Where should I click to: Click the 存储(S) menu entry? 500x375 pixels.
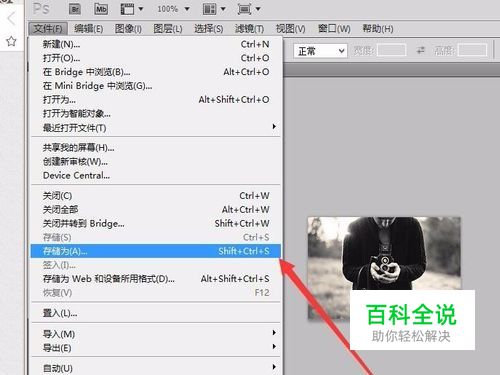156,237
